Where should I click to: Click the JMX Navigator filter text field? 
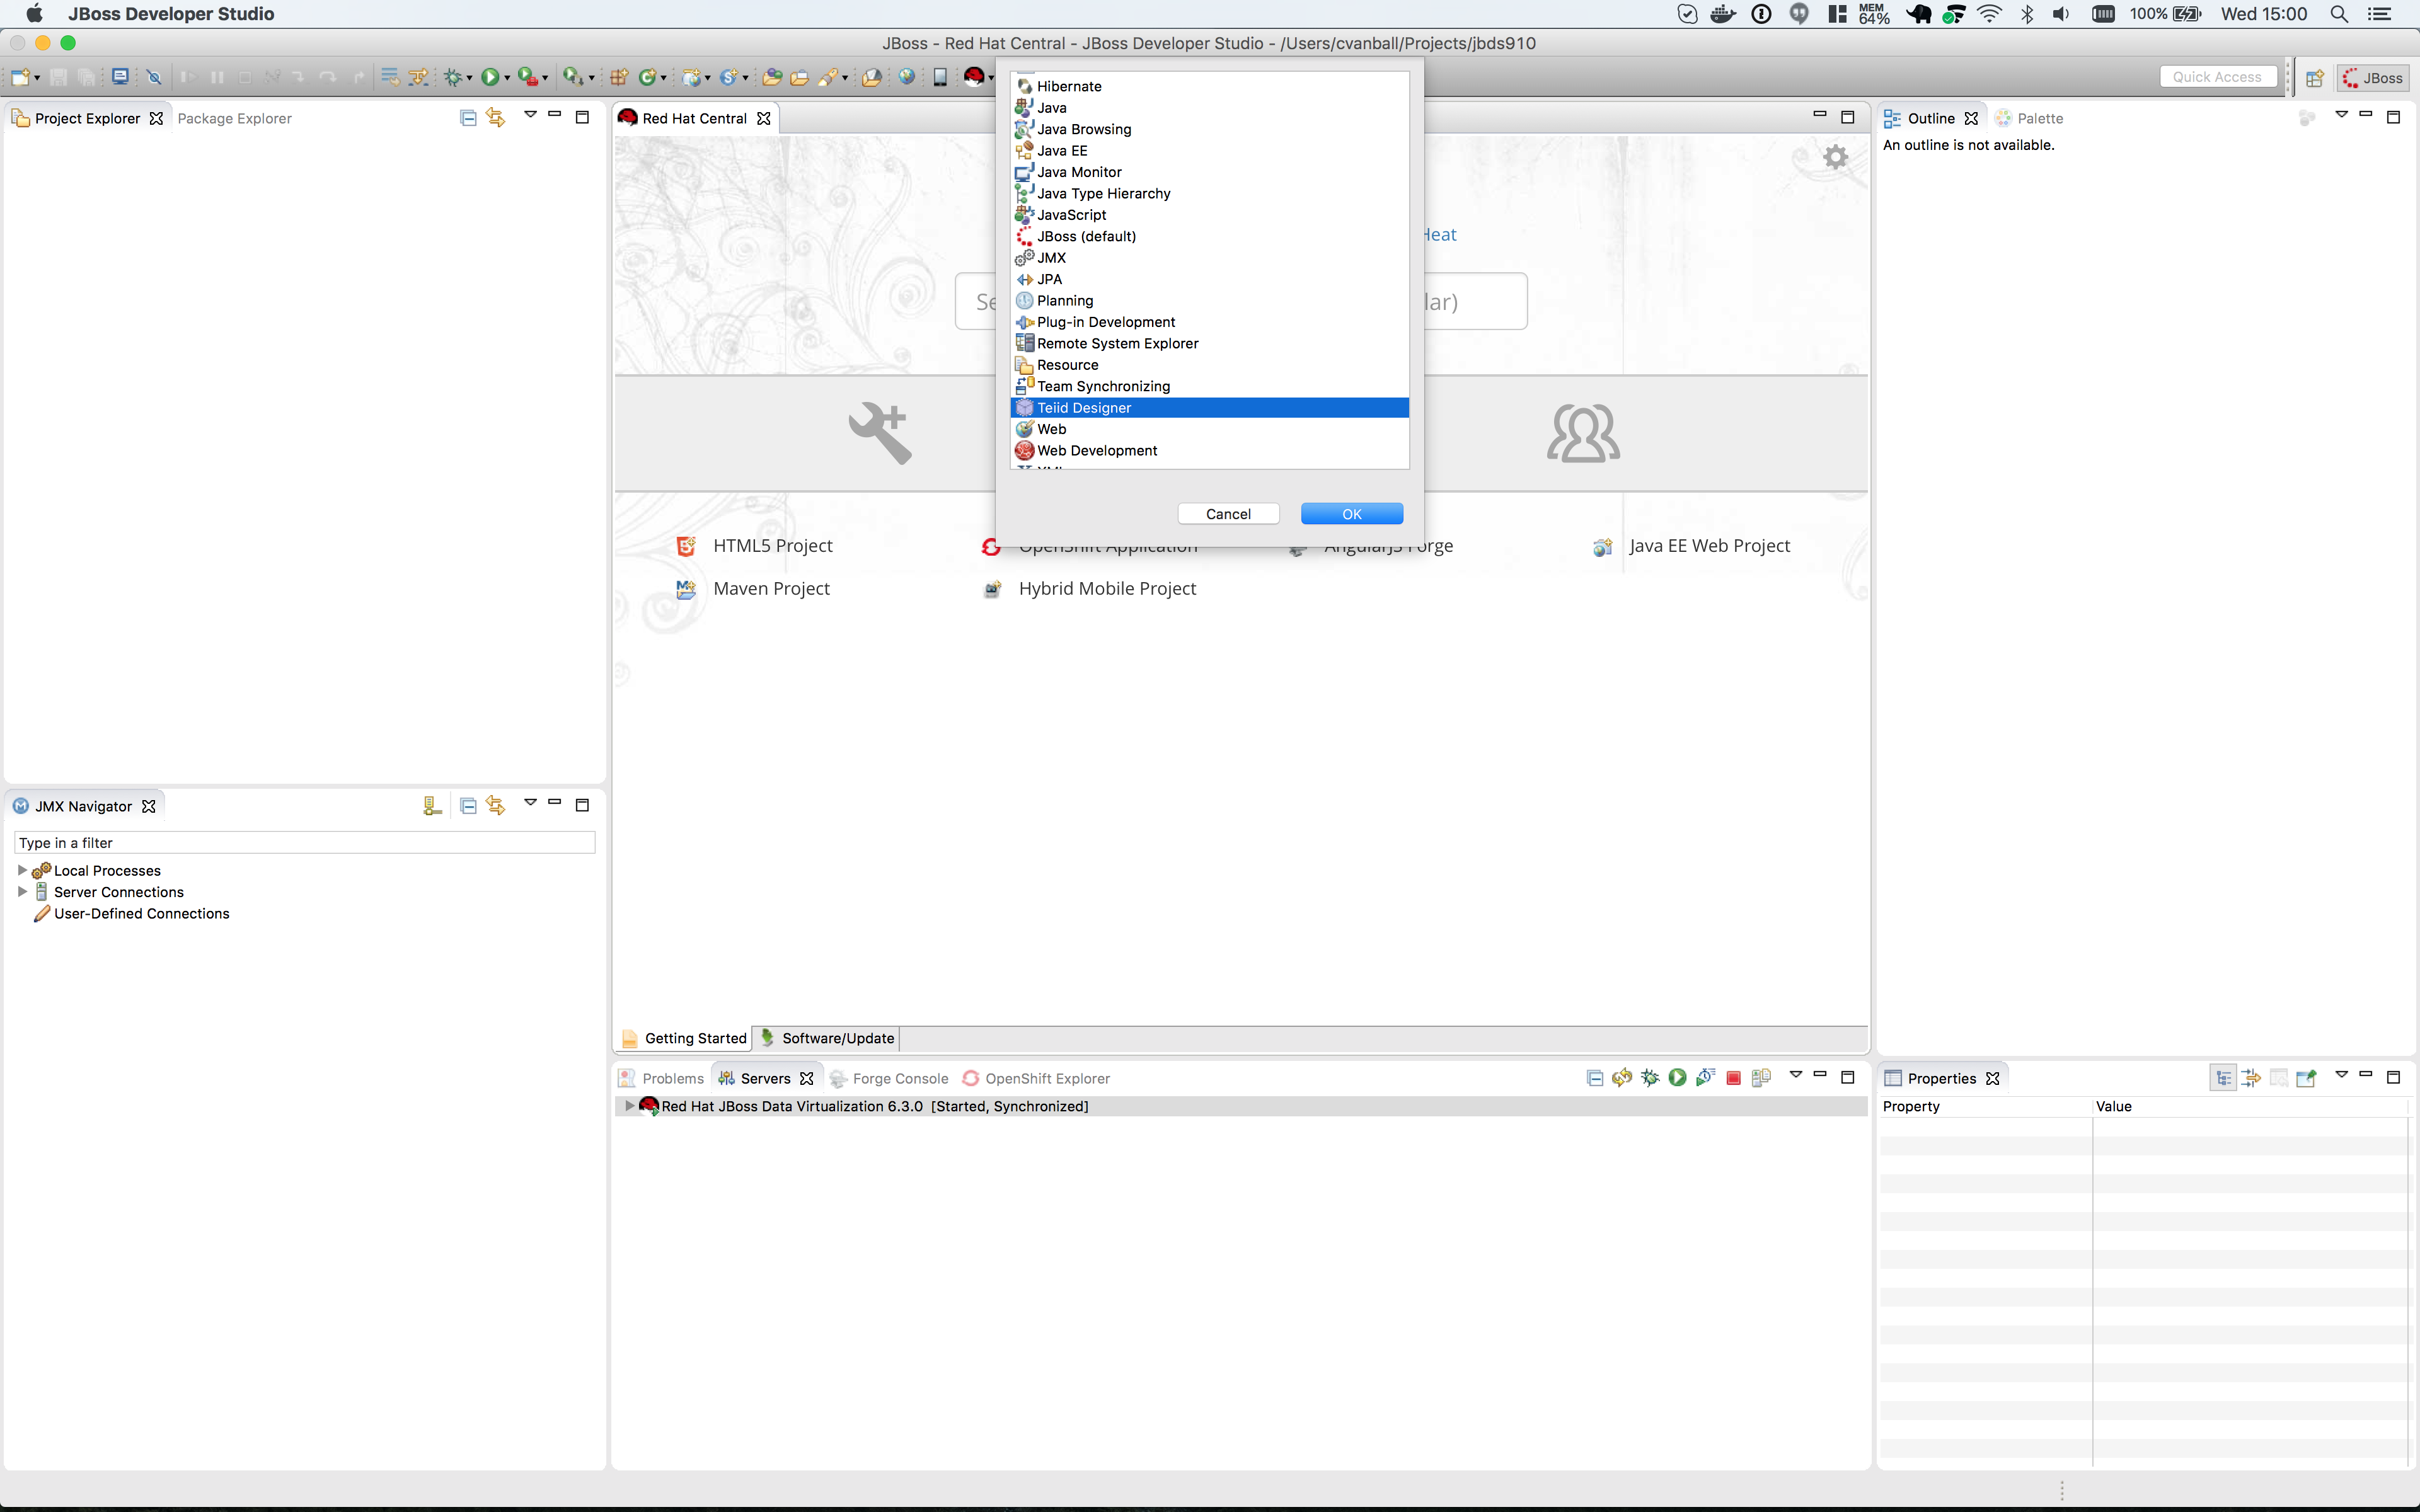coord(304,843)
